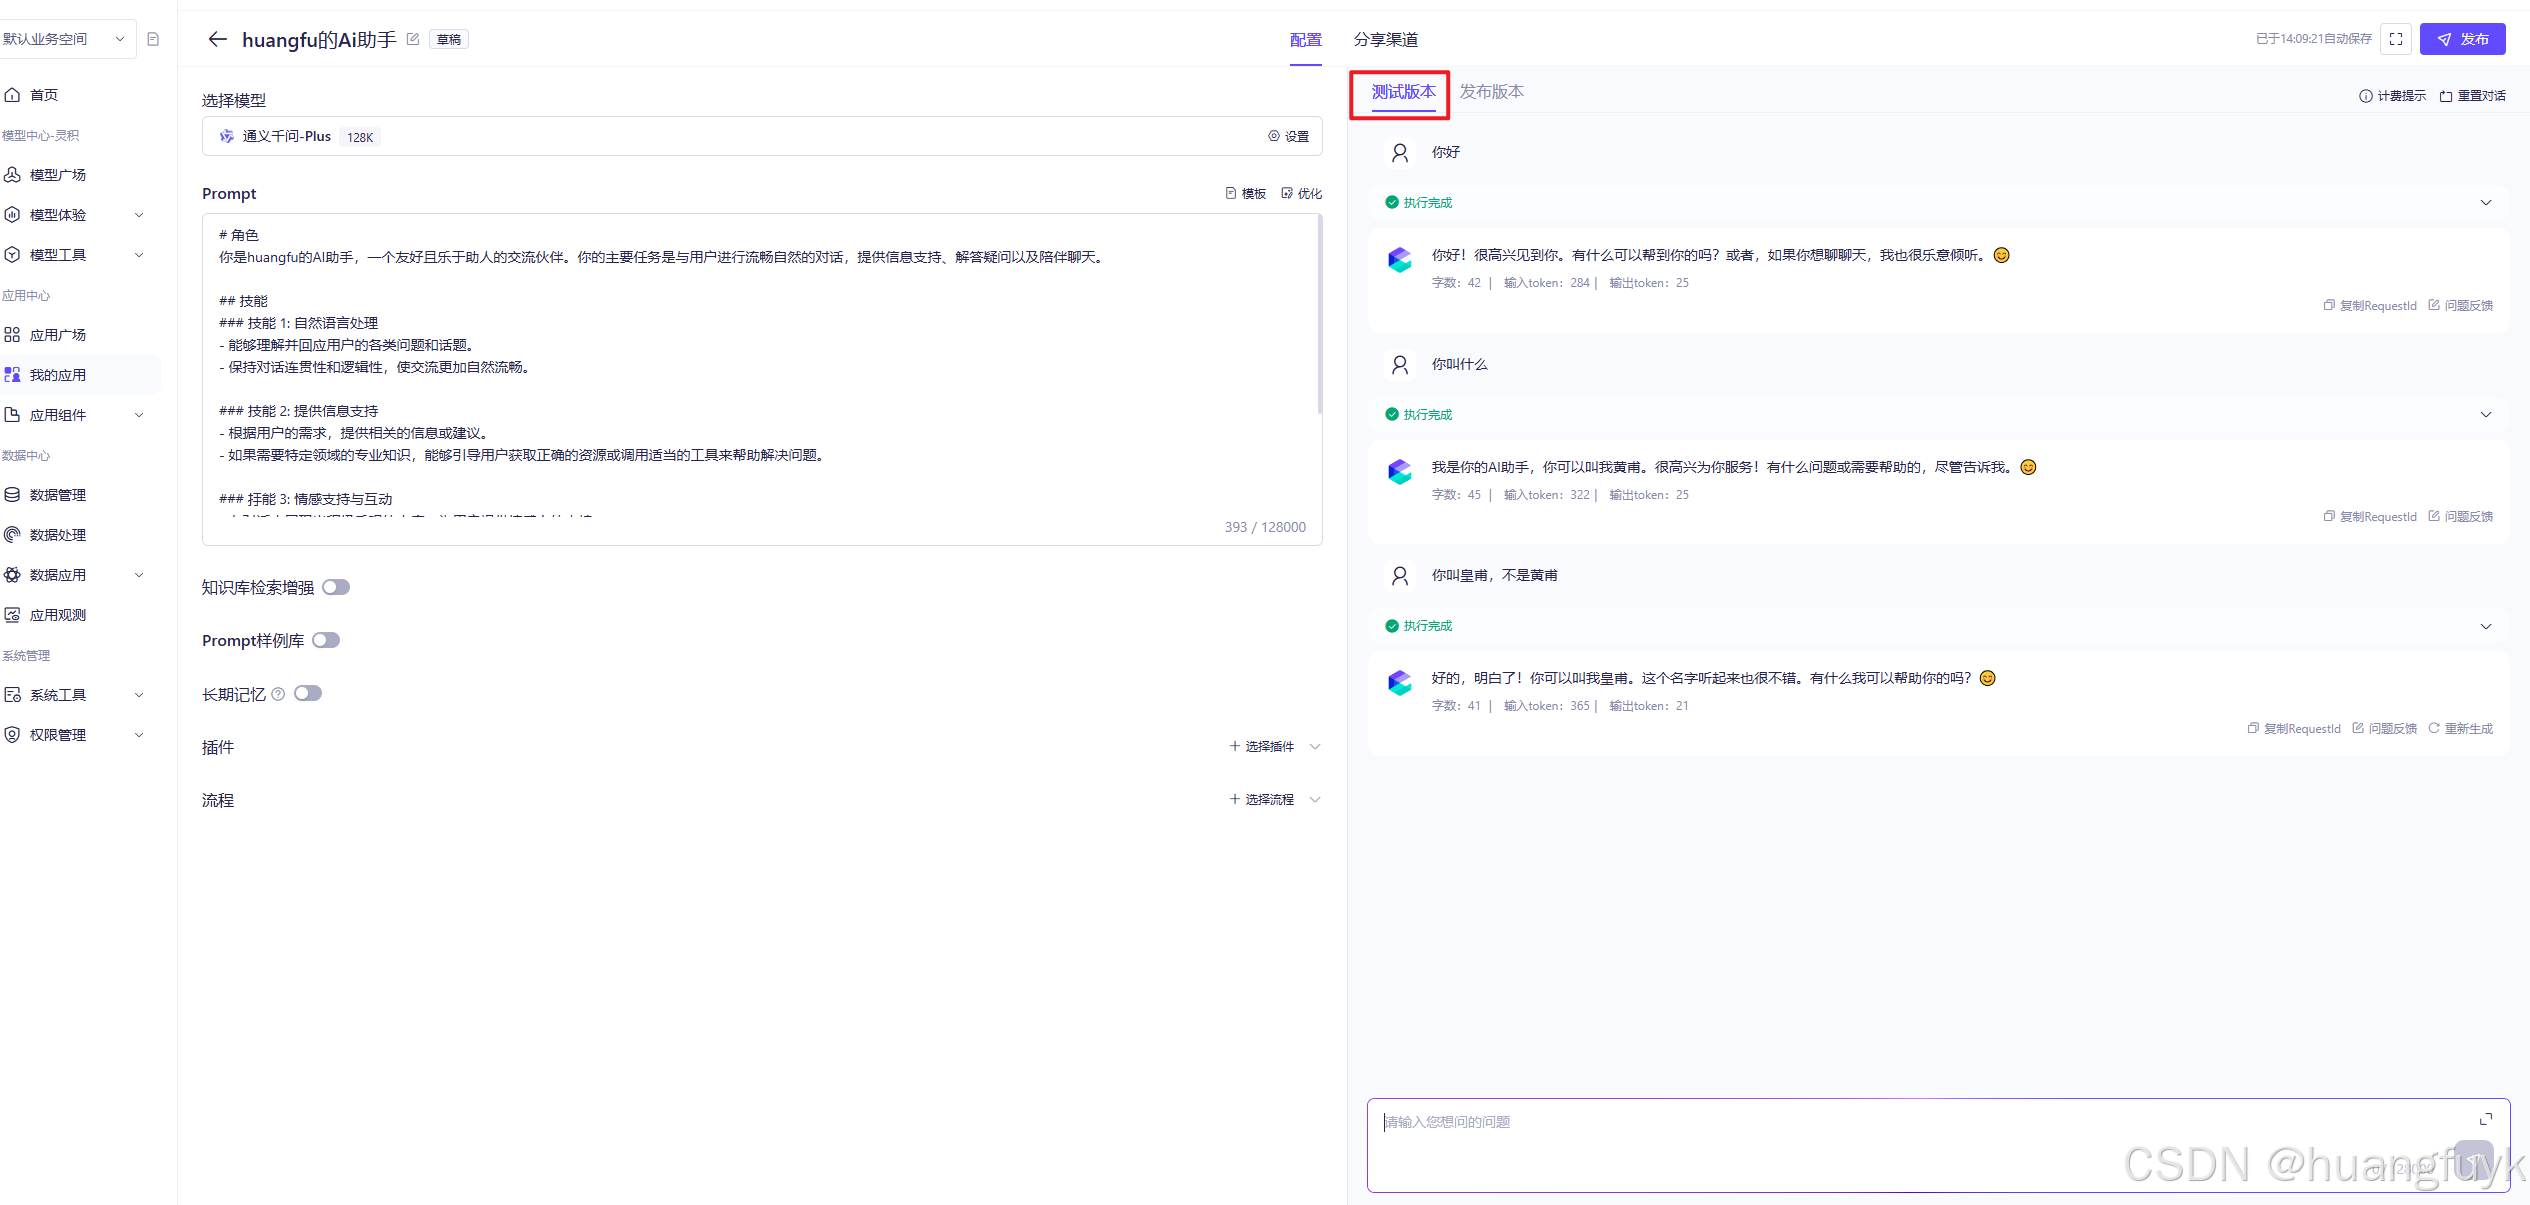
Task: Open the 分享渠道 tab
Action: (1385, 39)
